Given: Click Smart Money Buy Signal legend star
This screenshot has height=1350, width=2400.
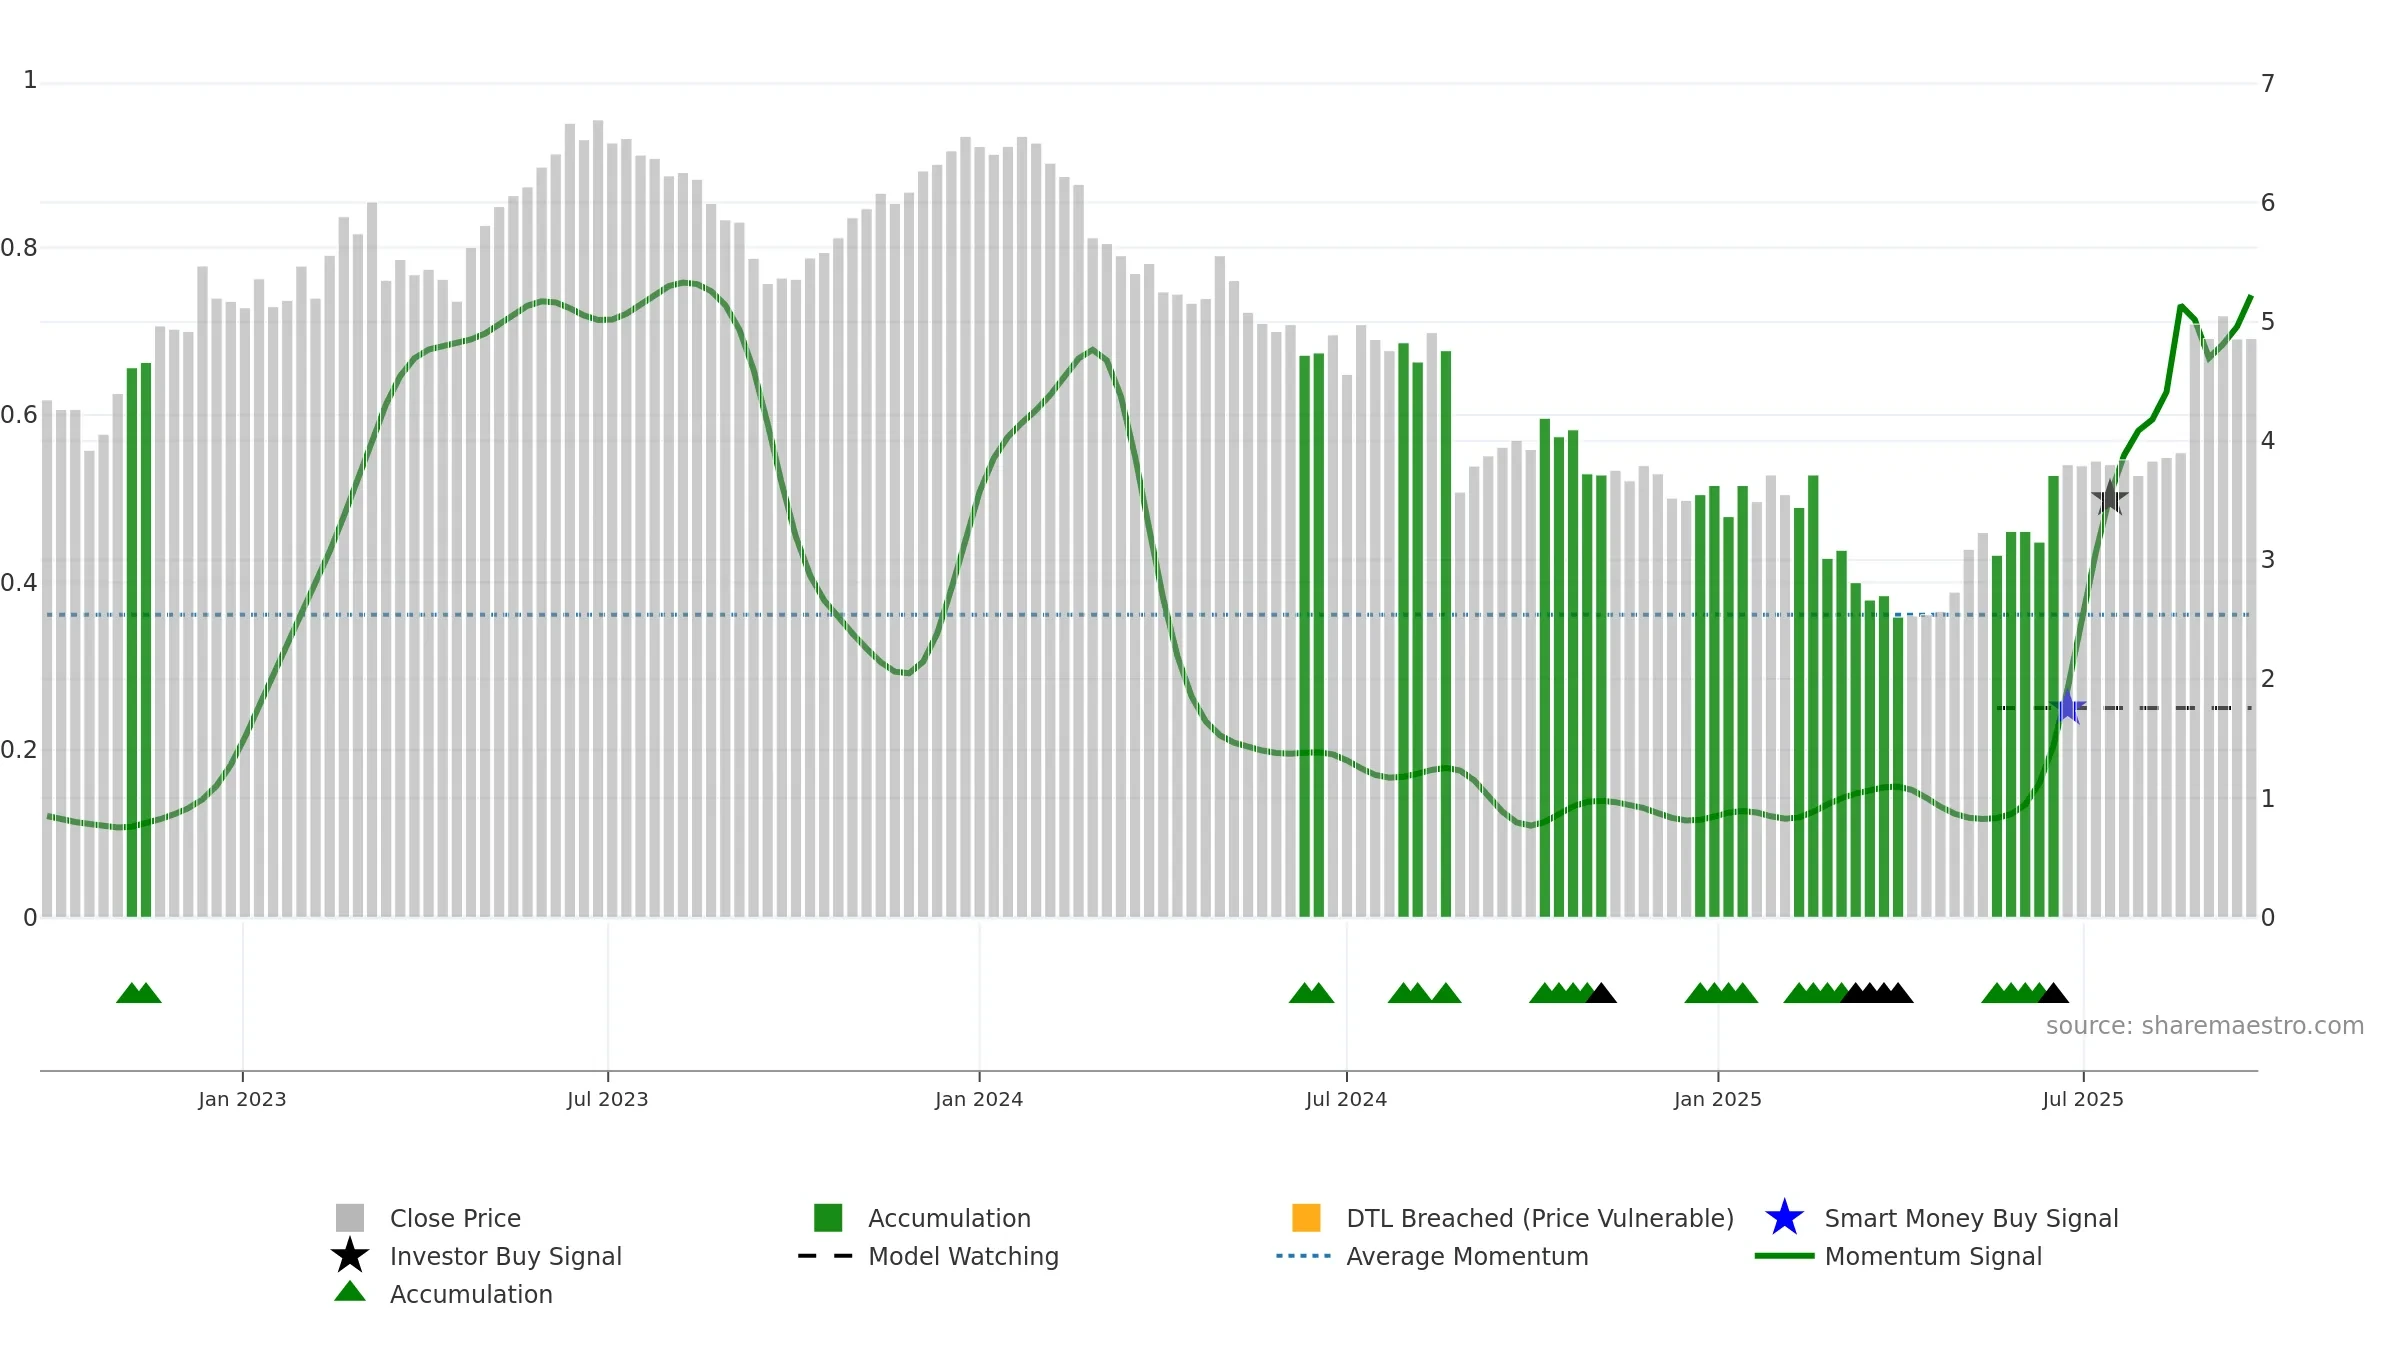Looking at the screenshot, I should (x=1785, y=1218).
